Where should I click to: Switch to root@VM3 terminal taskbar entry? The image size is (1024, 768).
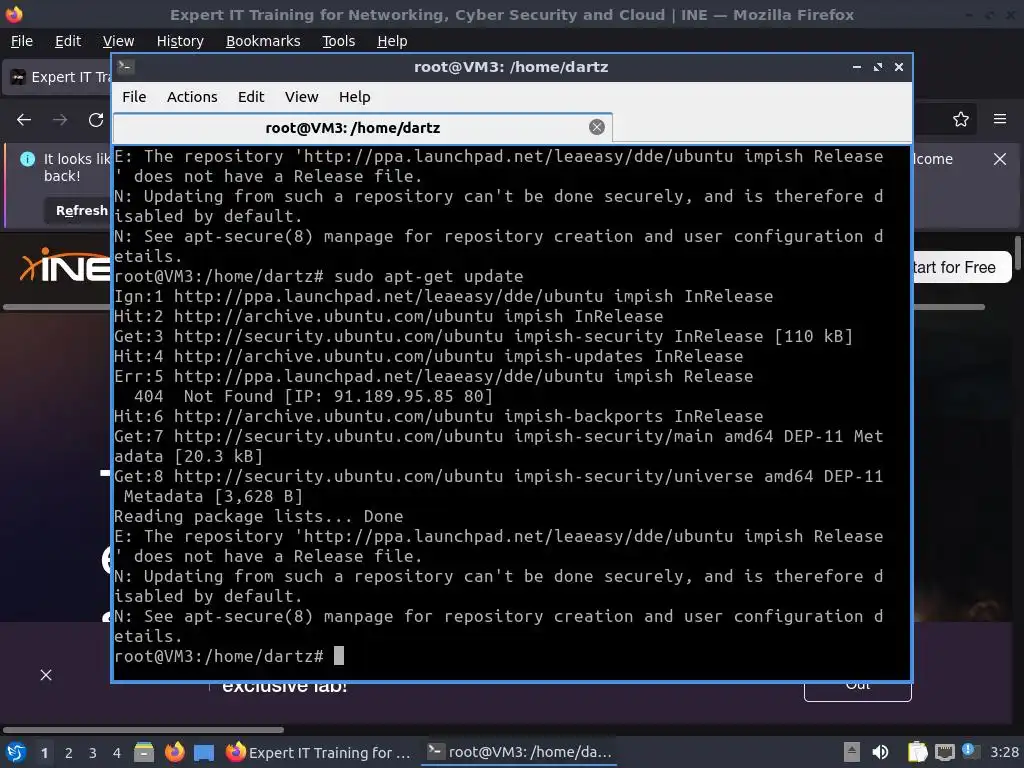[520, 752]
